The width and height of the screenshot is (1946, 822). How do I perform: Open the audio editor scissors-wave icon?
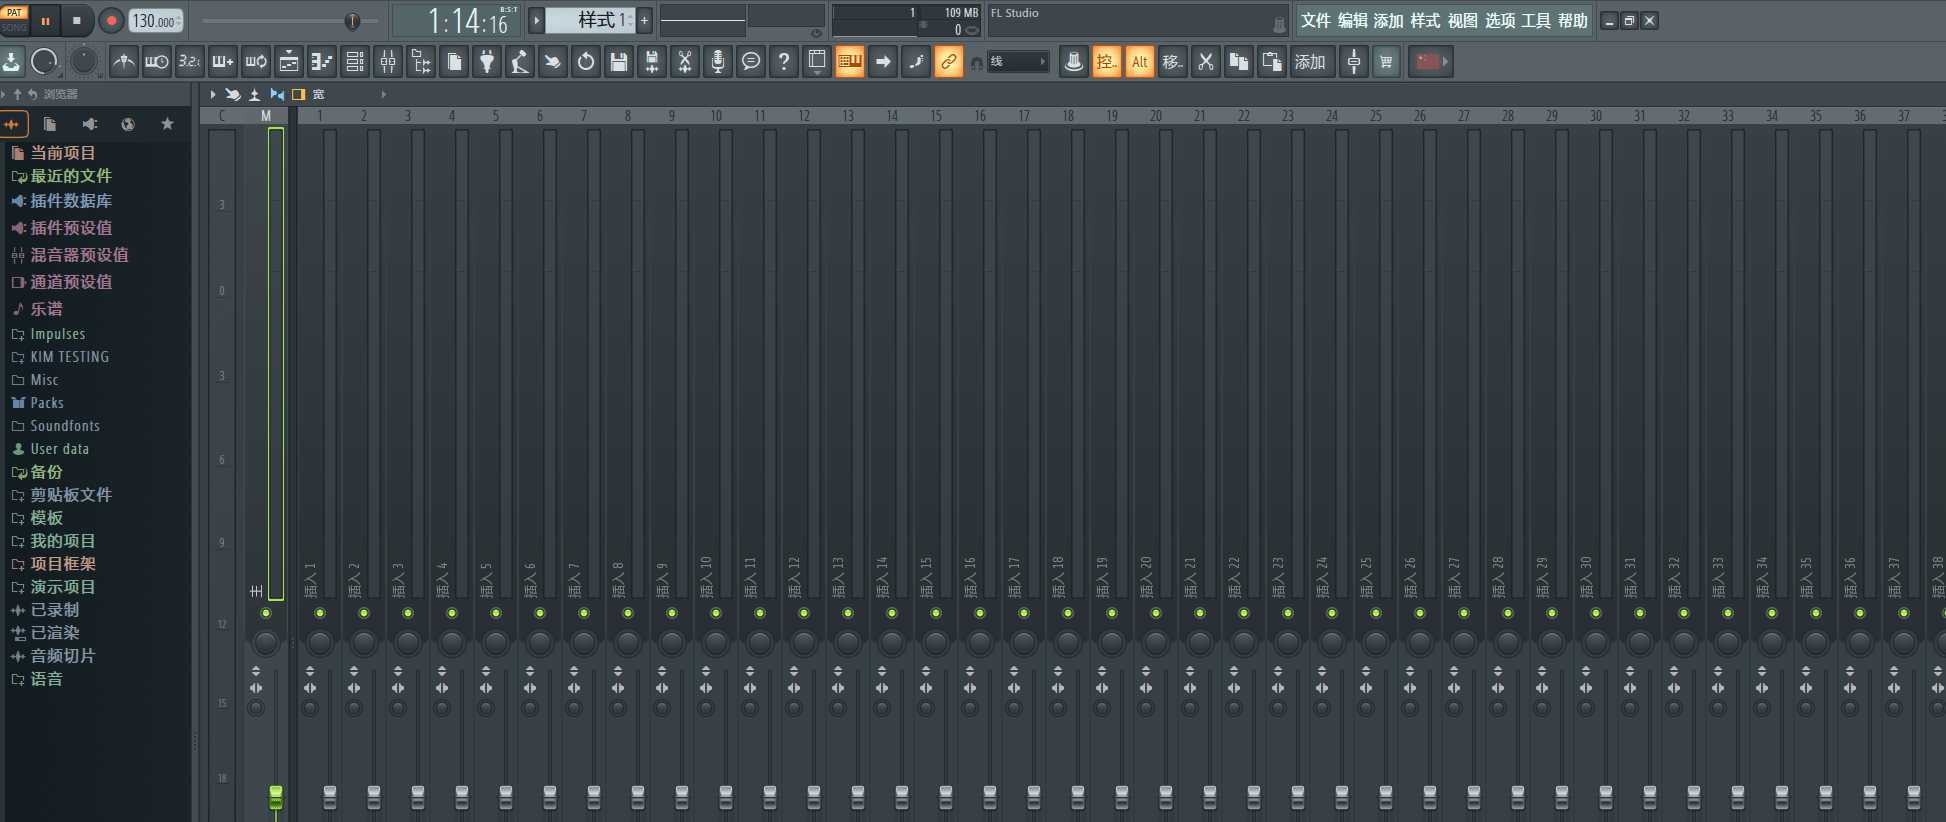(x=685, y=62)
